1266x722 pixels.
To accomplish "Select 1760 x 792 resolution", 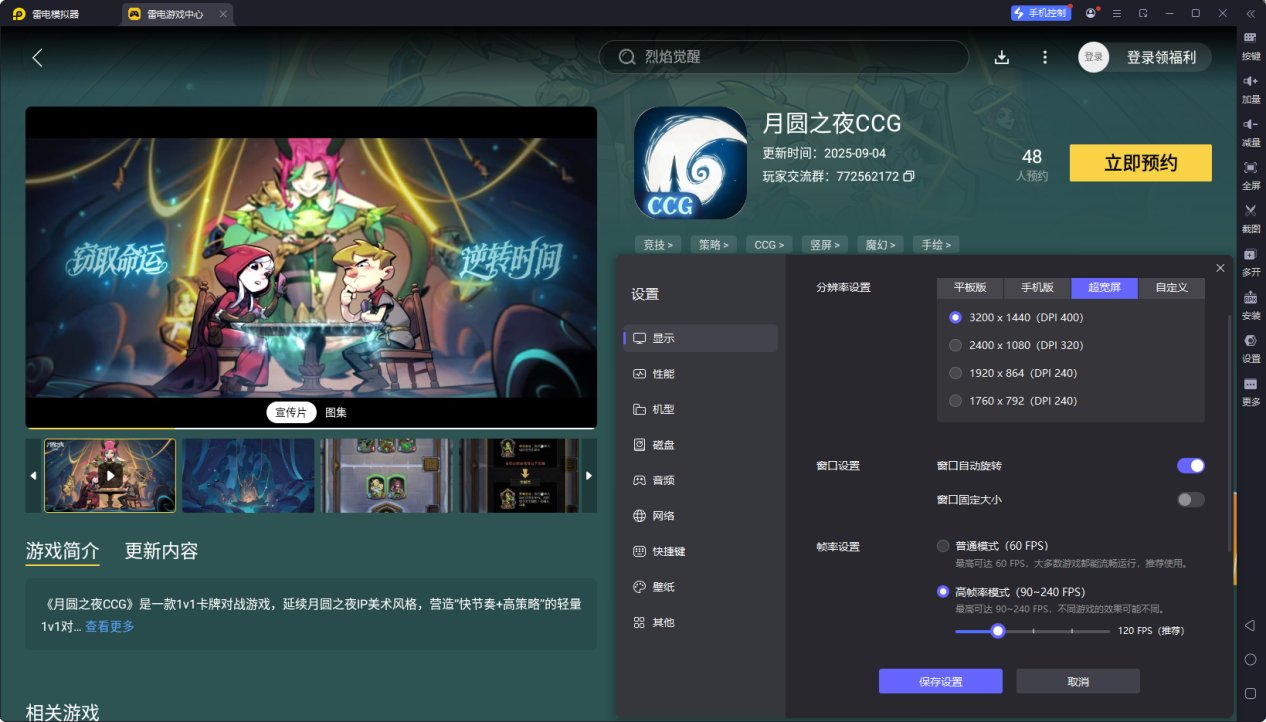I will coord(956,401).
